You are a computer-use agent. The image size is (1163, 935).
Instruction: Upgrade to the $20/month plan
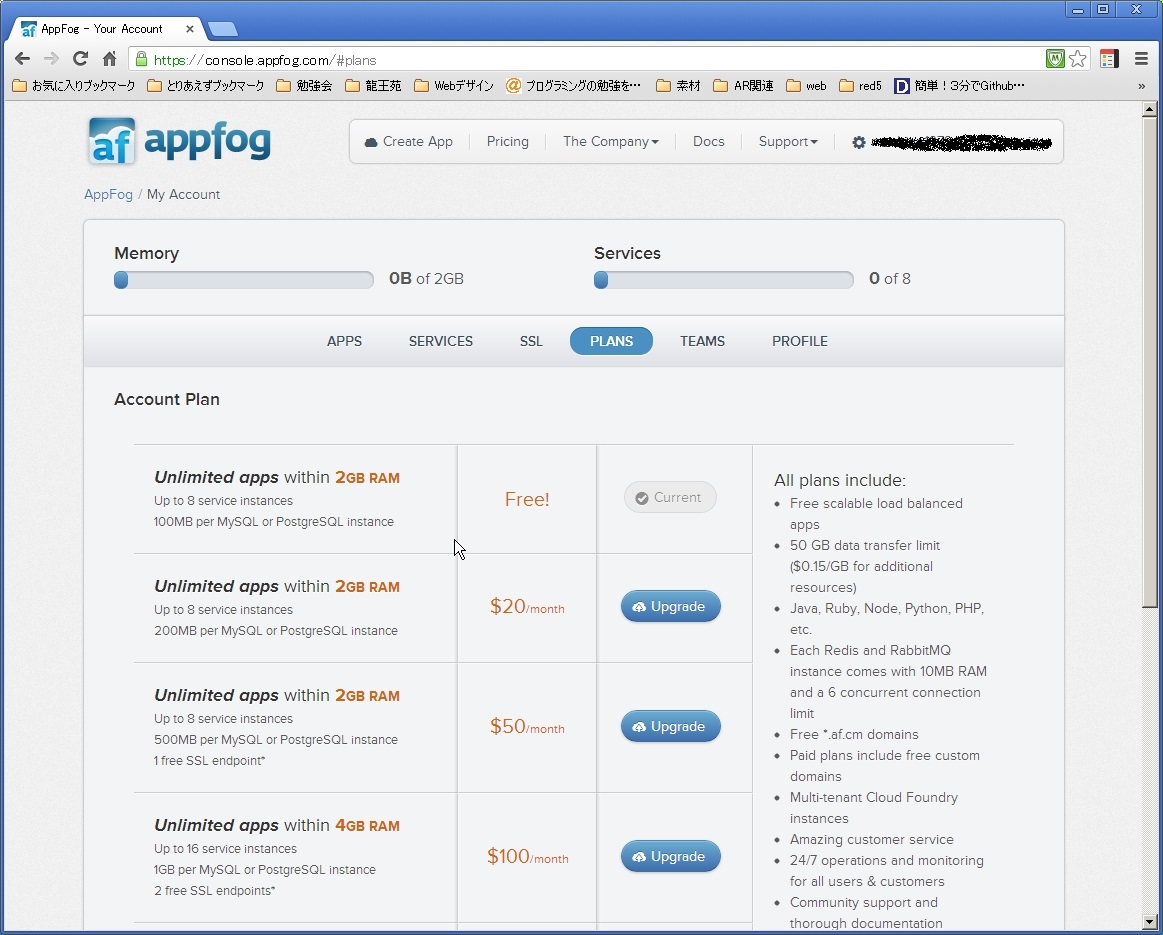pyautogui.click(x=671, y=607)
